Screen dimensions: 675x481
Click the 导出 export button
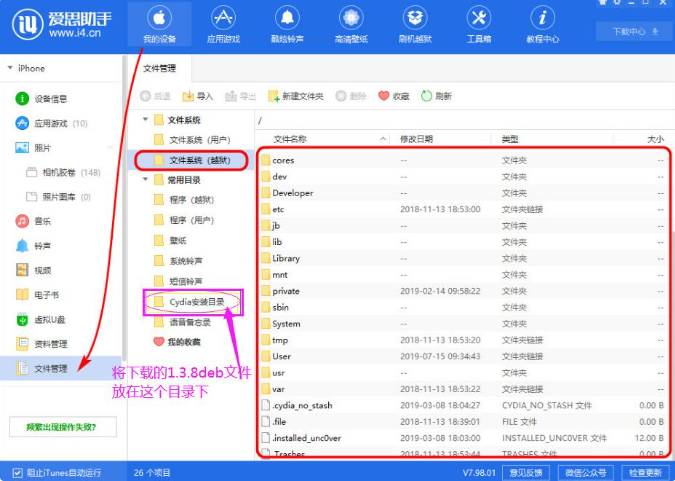(x=241, y=96)
